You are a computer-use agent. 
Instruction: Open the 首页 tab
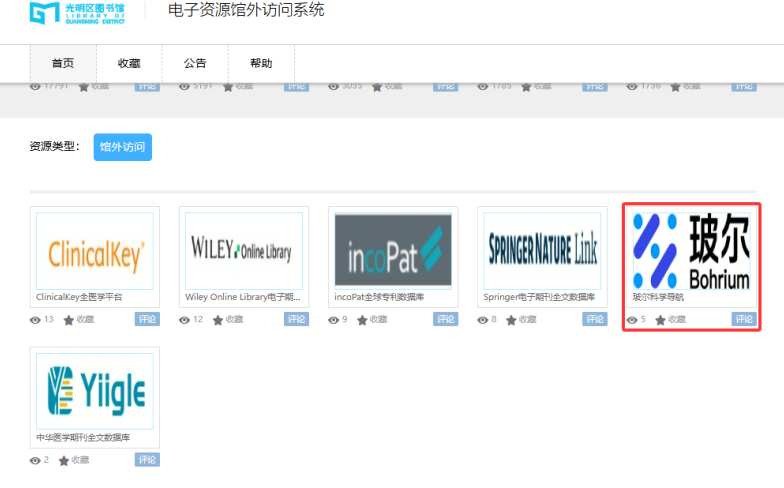click(63, 64)
